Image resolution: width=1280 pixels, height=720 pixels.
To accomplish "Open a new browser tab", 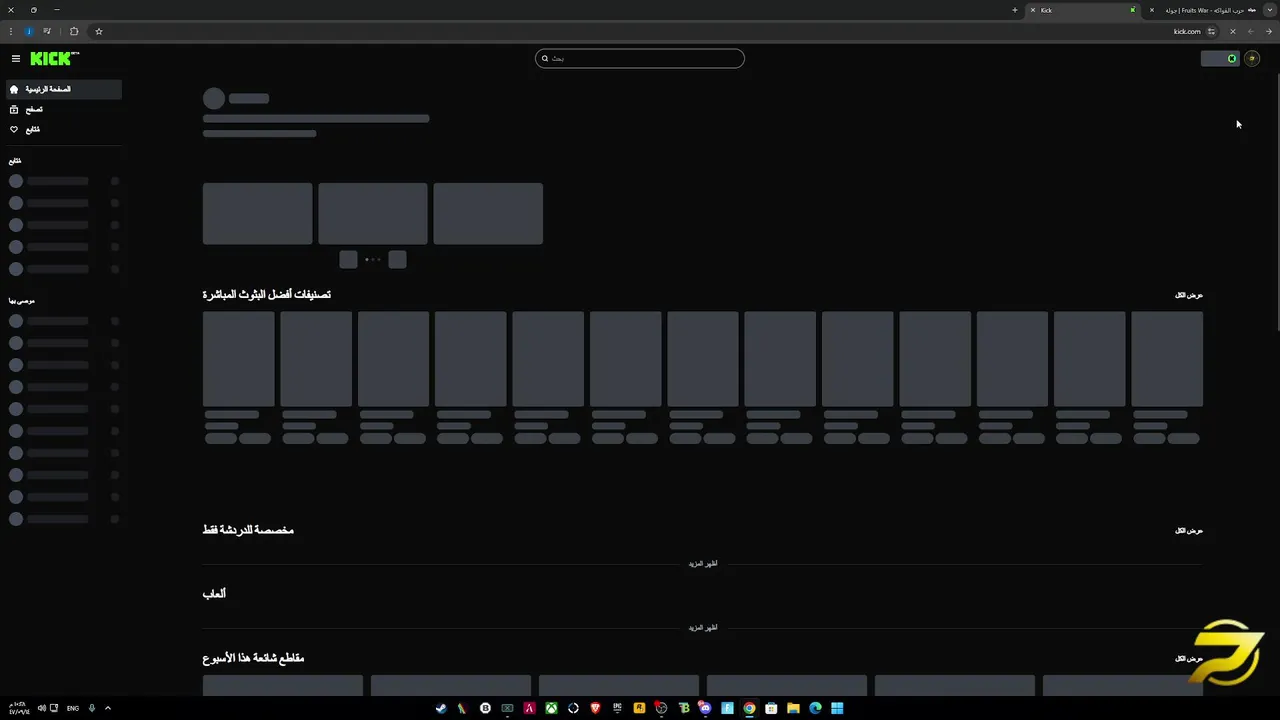I will 1015,10.
